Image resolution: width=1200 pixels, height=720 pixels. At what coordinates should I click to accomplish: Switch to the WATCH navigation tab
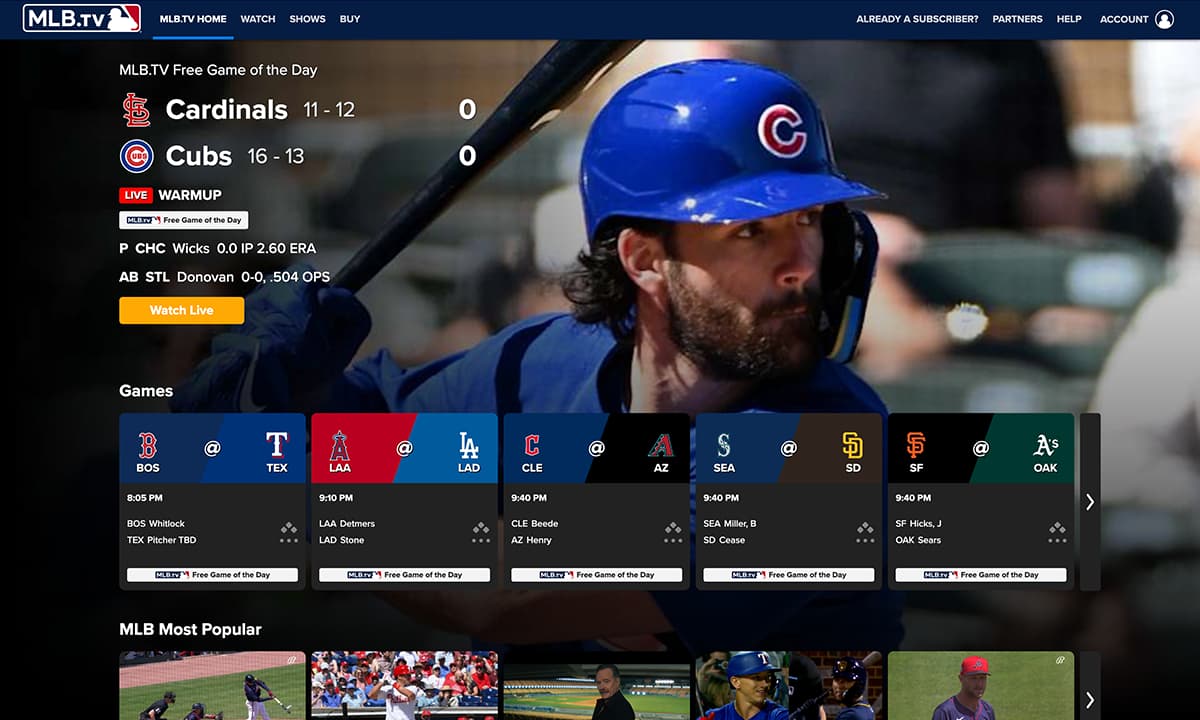click(258, 18)
